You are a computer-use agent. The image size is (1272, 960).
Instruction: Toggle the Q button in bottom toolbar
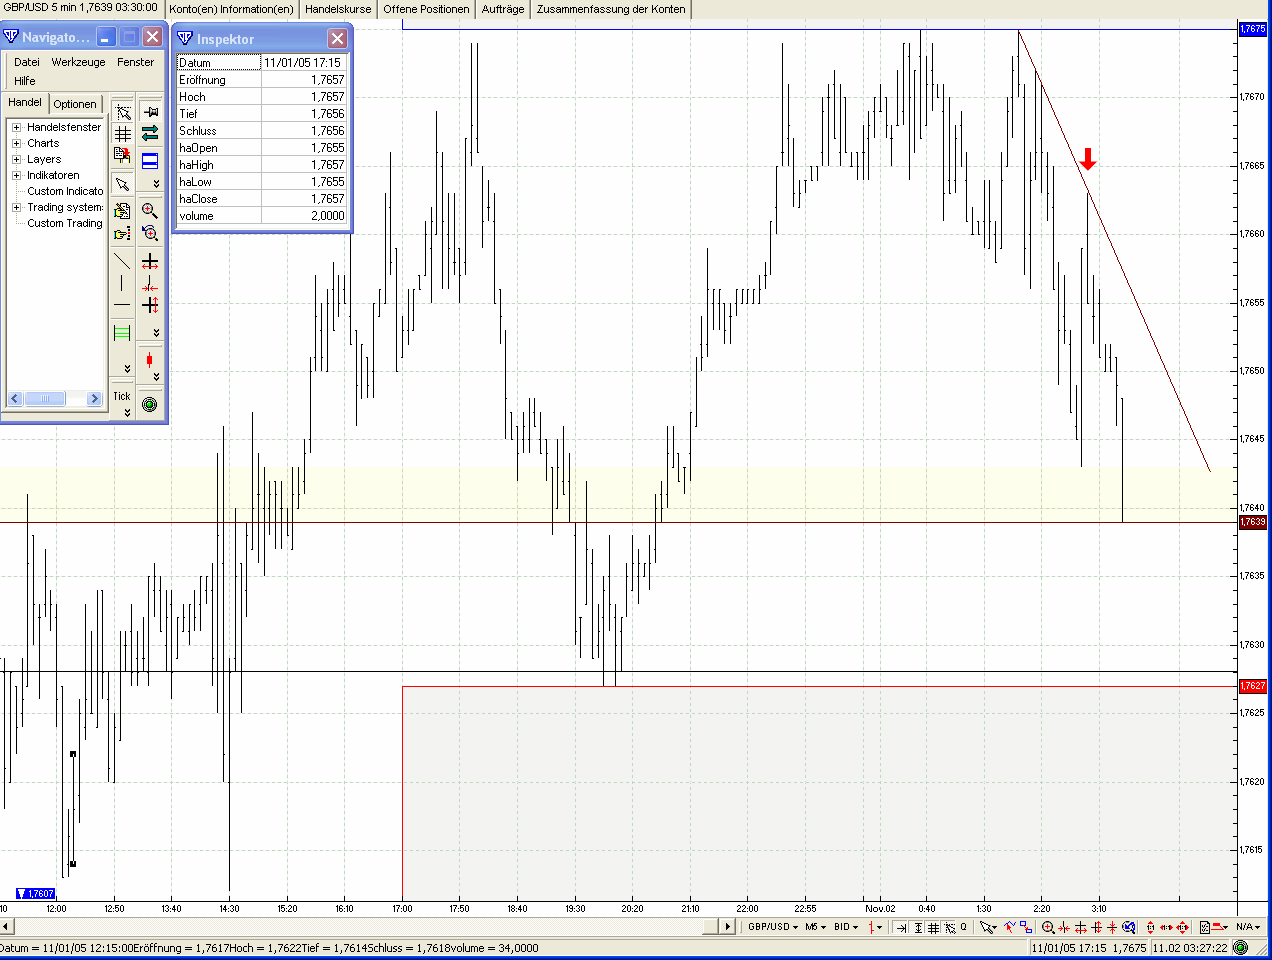tap(964, 927)
